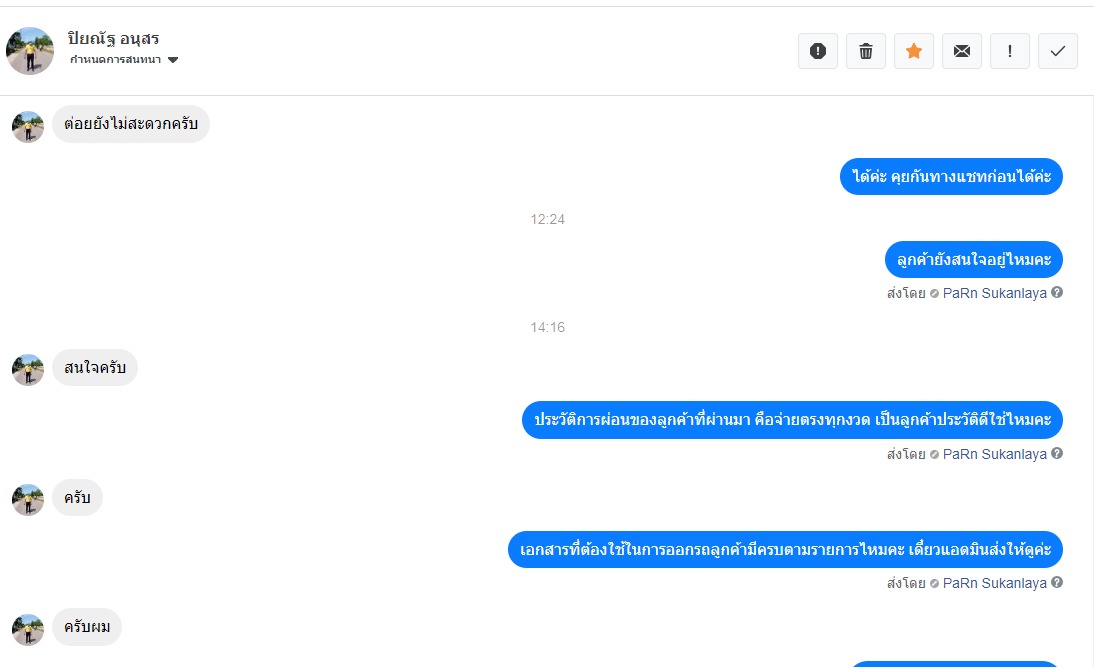
Task: Click help icon beside first PaRn Sukanlaya label
Action: pyautogui.click(x=1057, y=292)
